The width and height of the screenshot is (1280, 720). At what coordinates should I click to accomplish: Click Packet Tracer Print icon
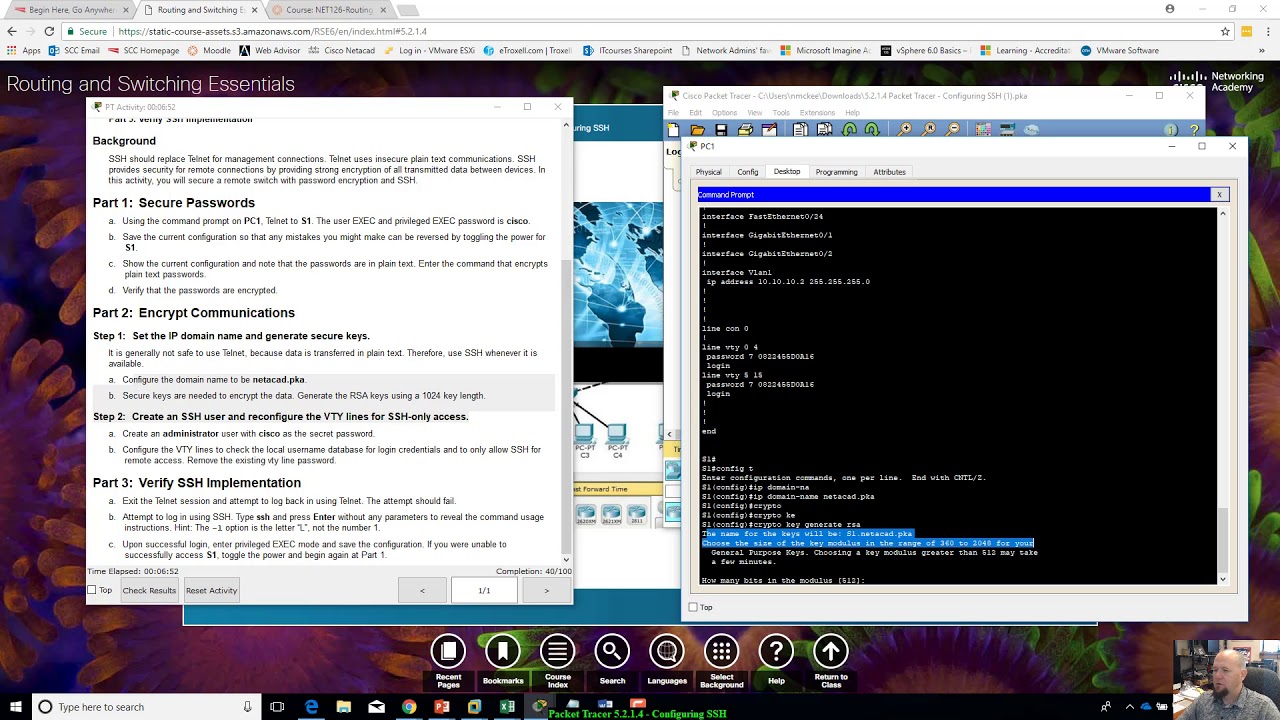(745, 130)
